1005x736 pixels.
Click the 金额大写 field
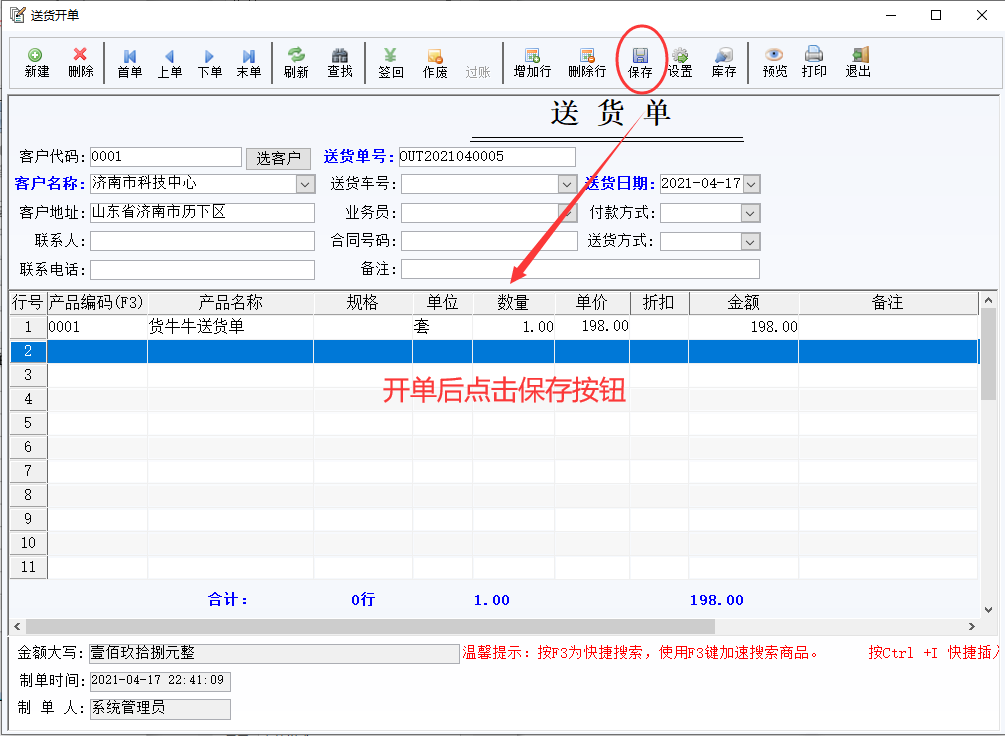[x=274, y=653]
